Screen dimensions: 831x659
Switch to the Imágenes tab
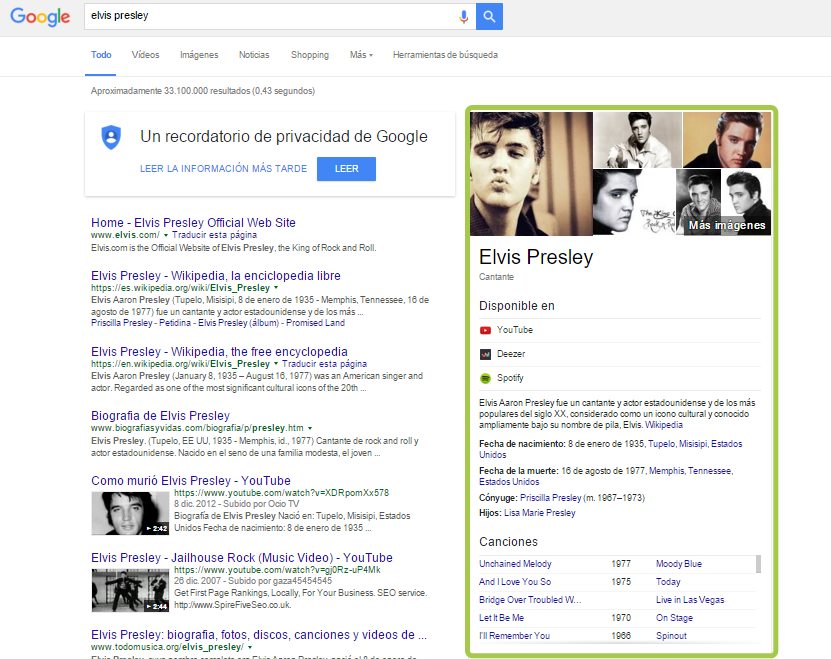click(199, 55)
